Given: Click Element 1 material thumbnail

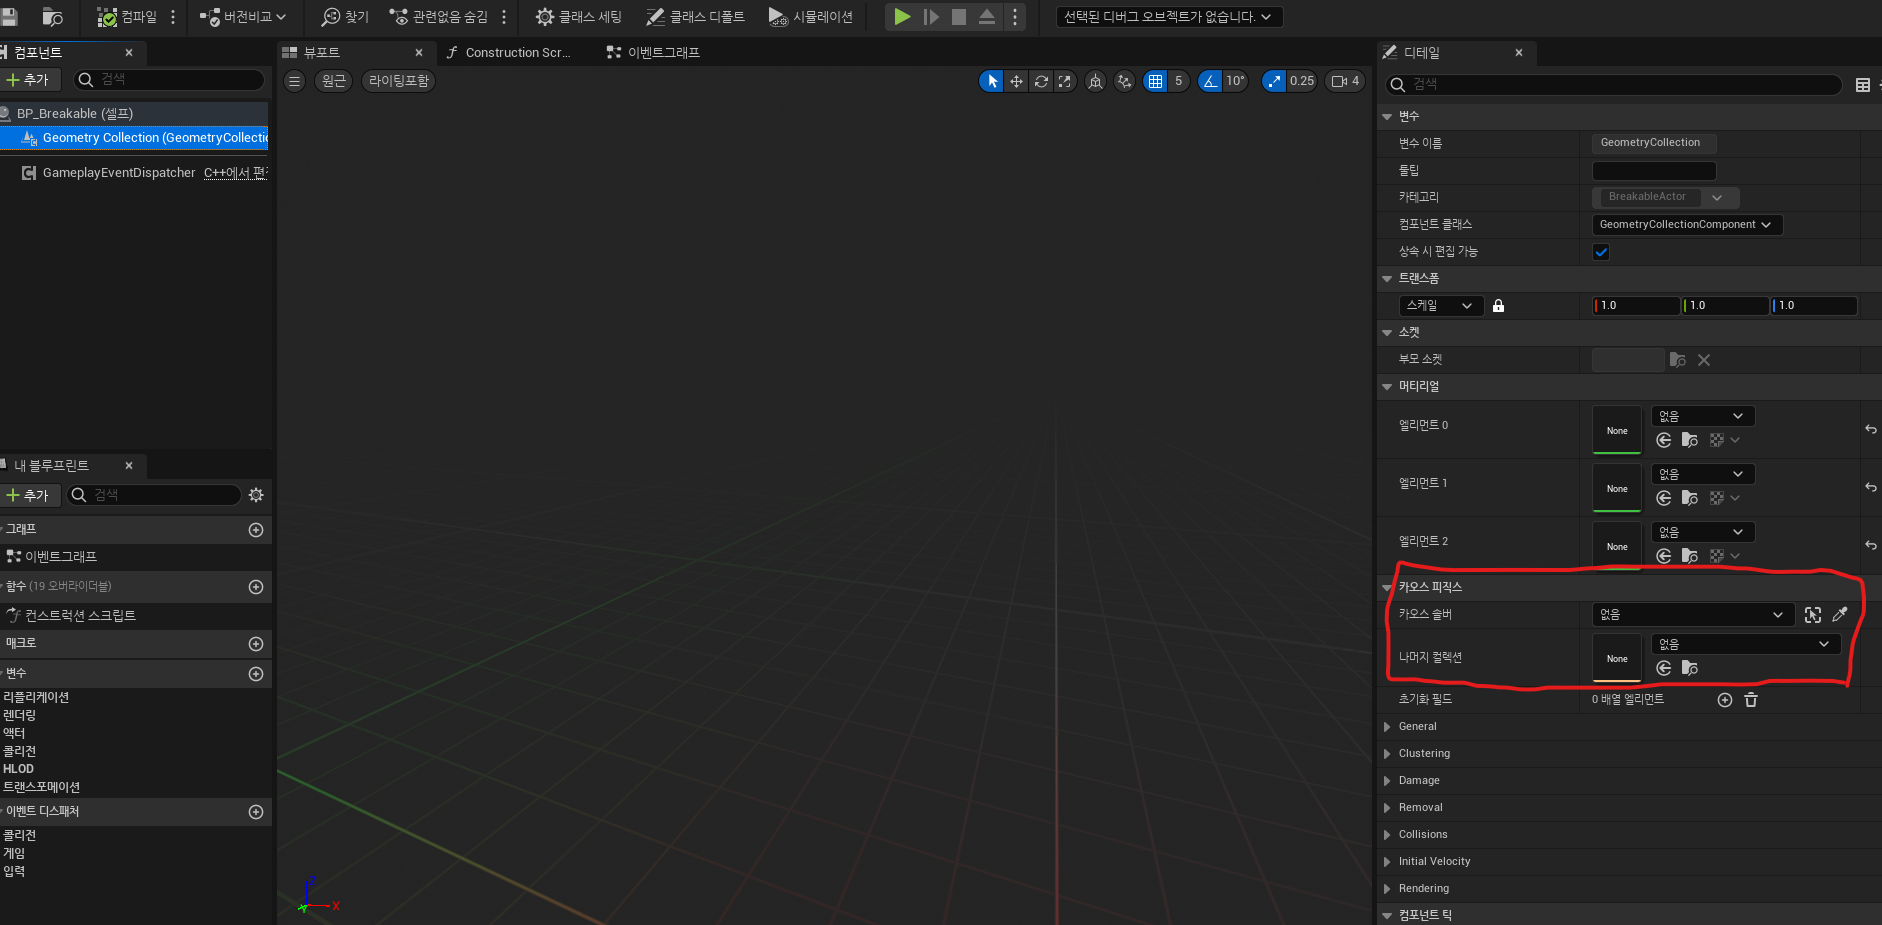Looking at the screenshot, I should point(1617,488).
